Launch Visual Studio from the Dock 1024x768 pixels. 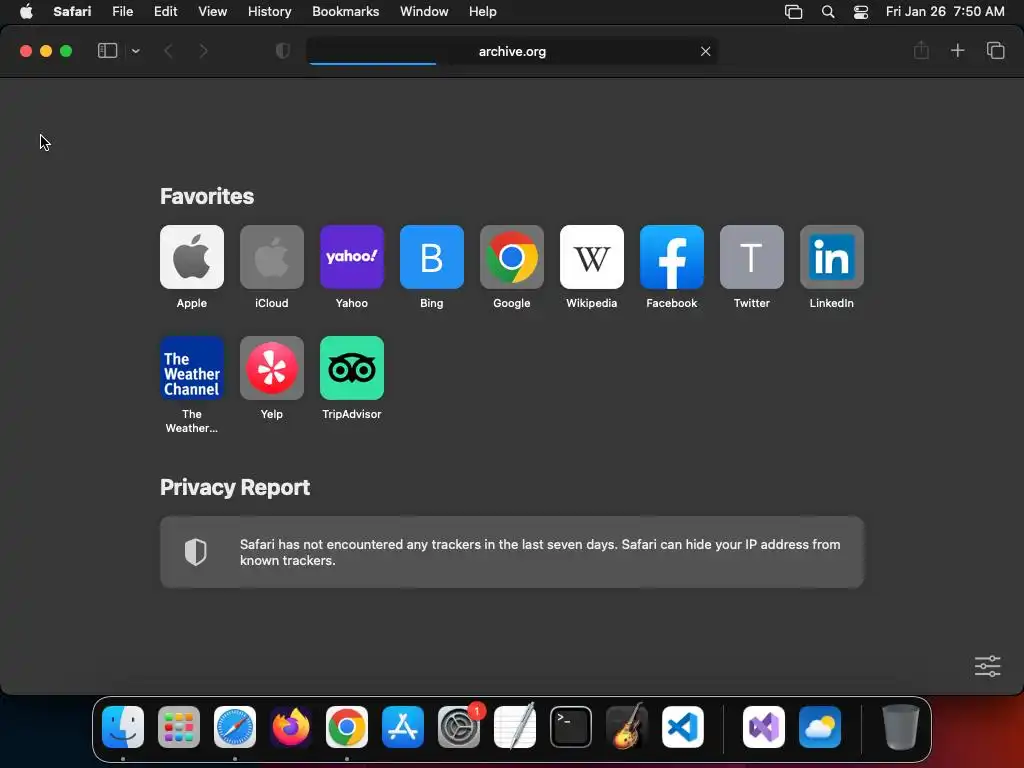click(x=764, y=727)
